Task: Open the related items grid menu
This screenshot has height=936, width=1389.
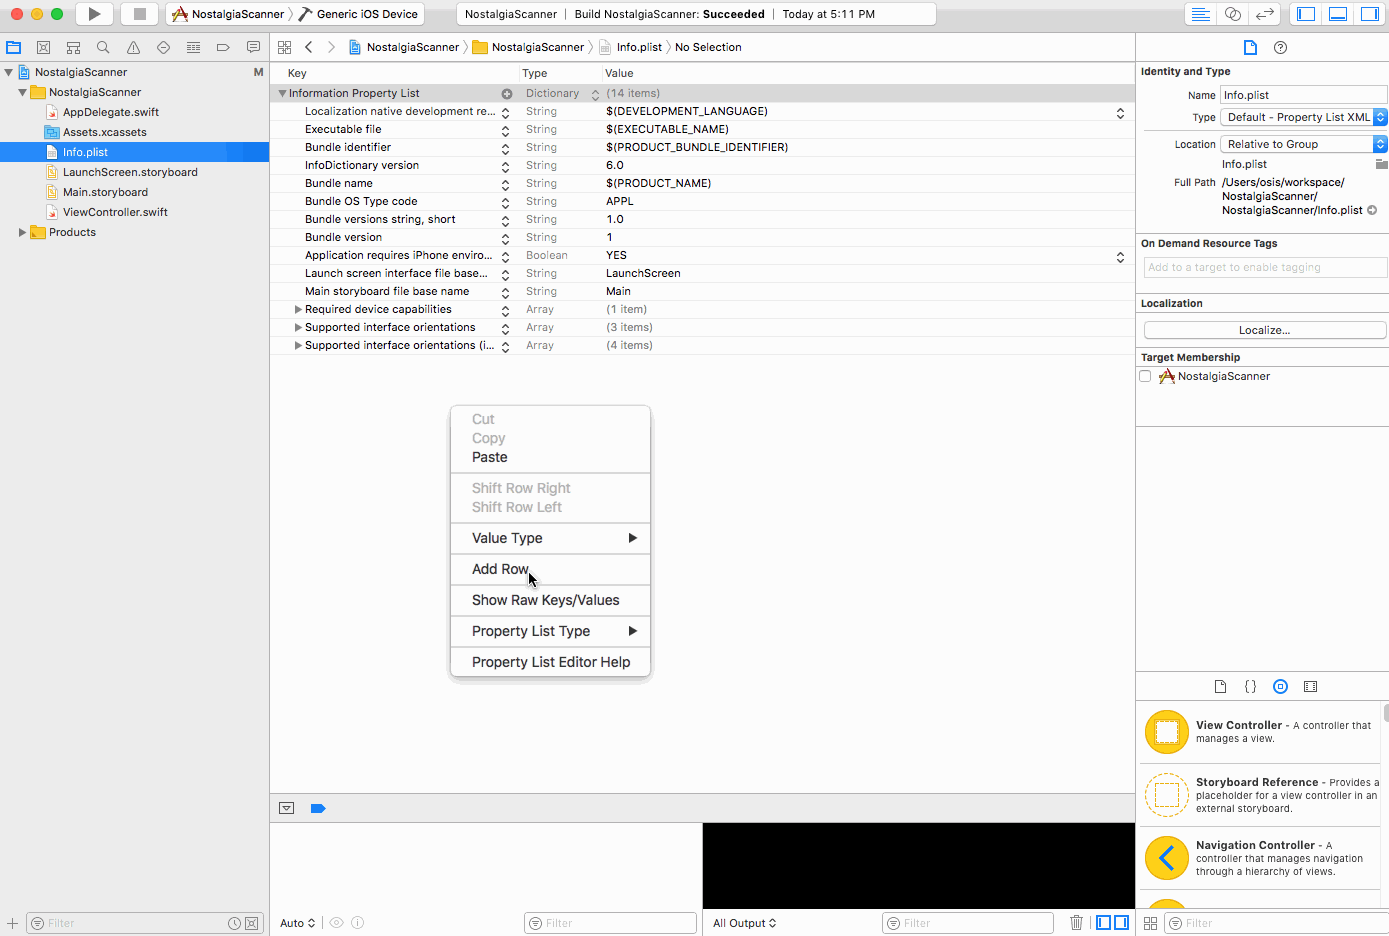Action: [x=284, y=47]
